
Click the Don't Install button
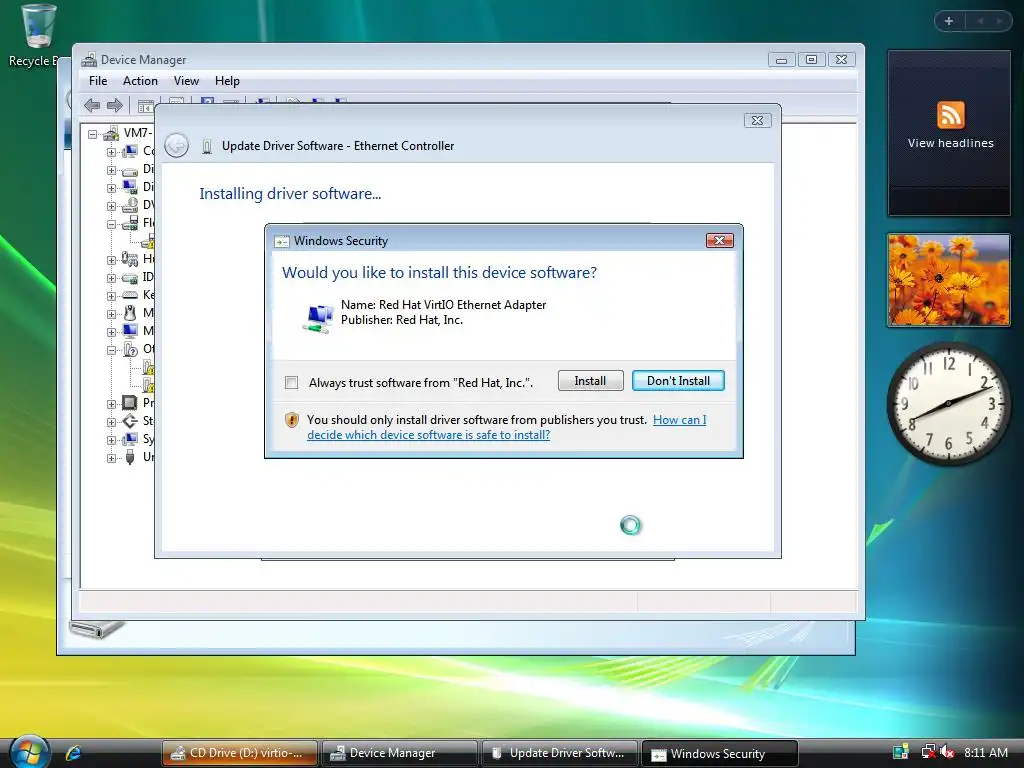678,381
